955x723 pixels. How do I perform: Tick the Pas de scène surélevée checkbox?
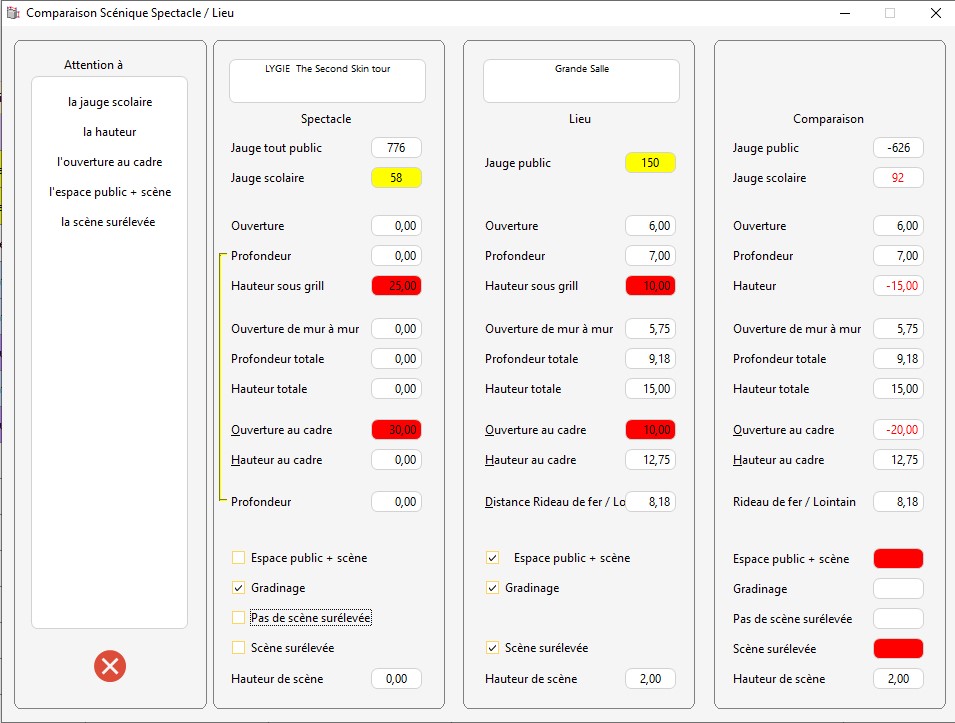239,618
